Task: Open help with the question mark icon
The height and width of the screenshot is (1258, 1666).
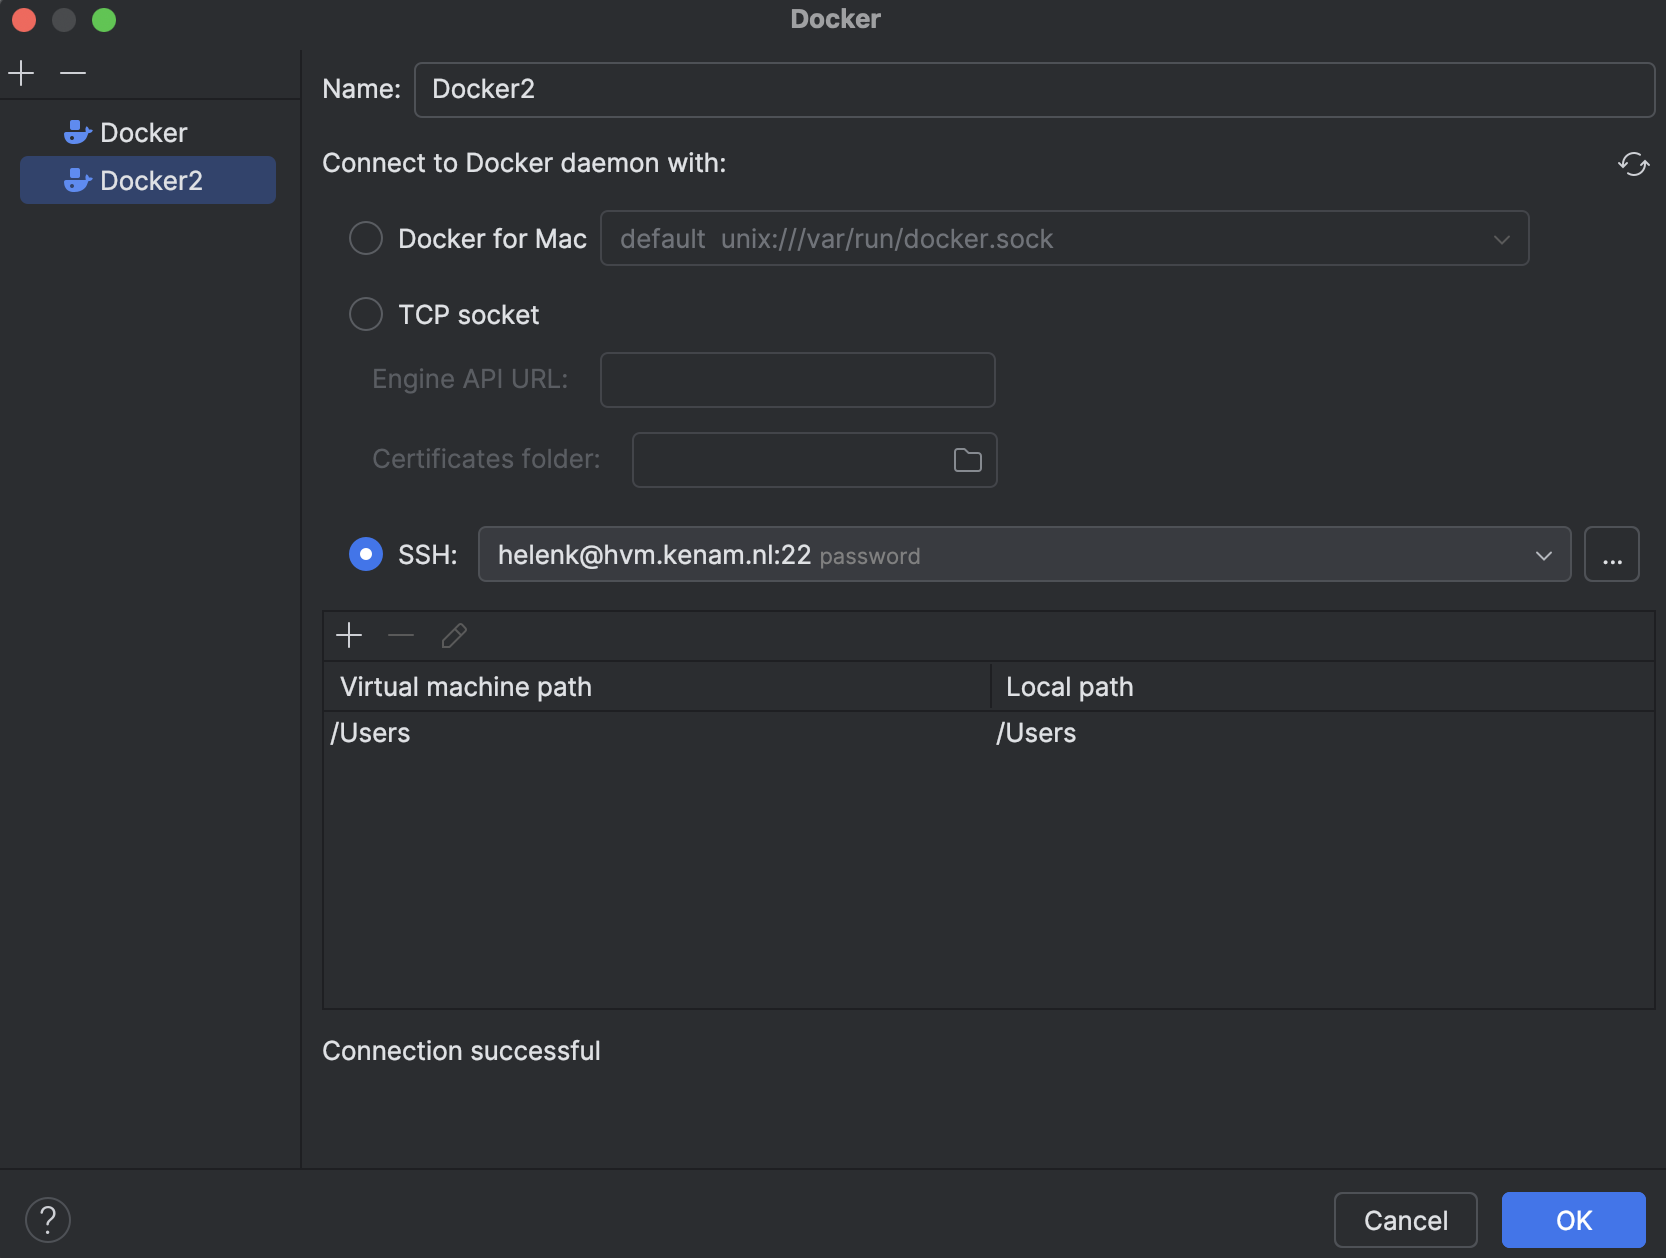Action: (47, 1219)
